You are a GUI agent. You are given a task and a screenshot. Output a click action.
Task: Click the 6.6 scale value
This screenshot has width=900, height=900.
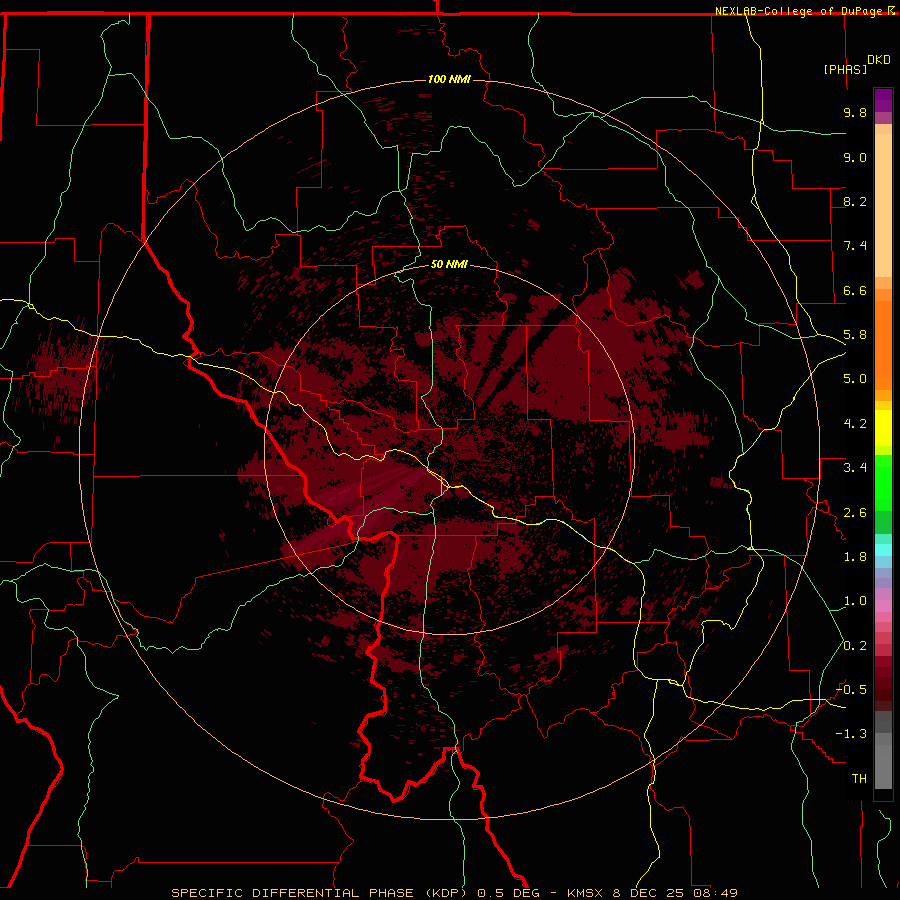coord(855,290)
